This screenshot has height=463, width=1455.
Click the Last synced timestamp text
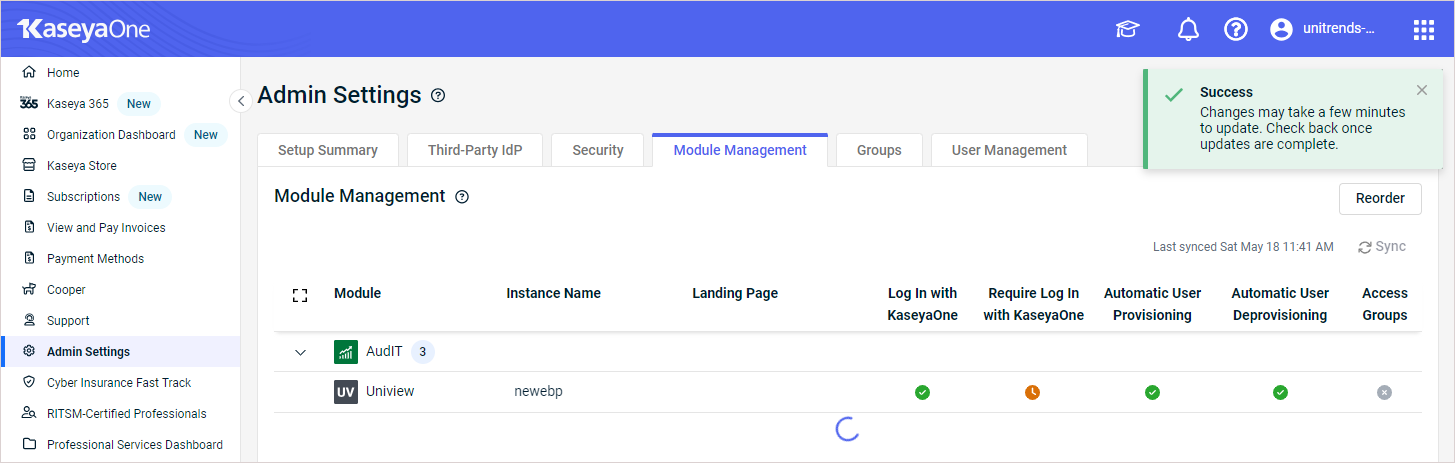tap(1243, 247)
